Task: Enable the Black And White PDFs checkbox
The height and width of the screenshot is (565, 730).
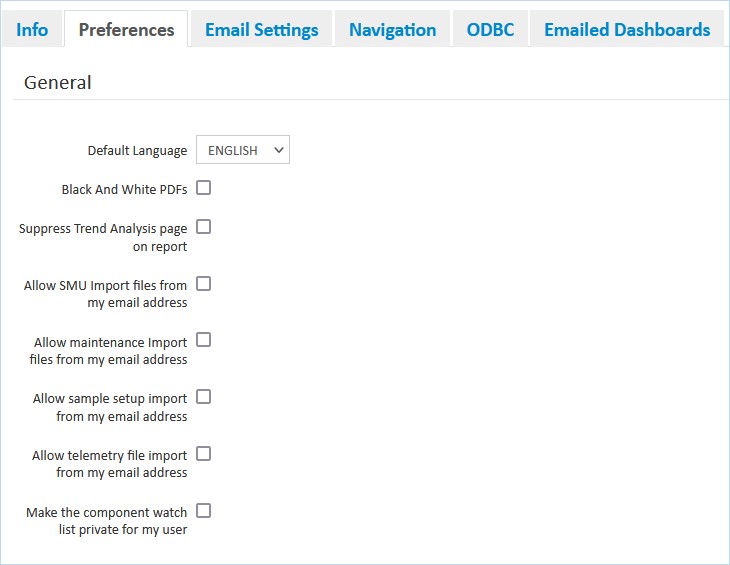Action: tap(204, 188)
